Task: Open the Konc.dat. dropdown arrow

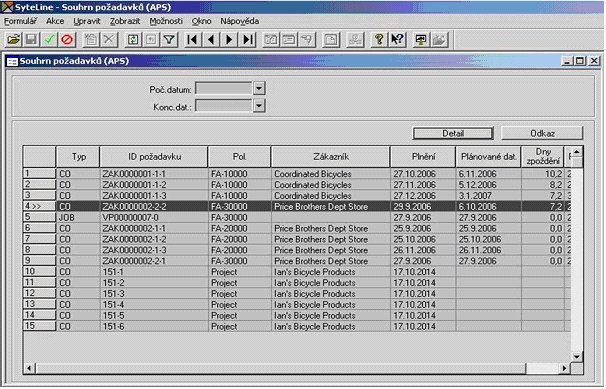Action: (259, 105)
